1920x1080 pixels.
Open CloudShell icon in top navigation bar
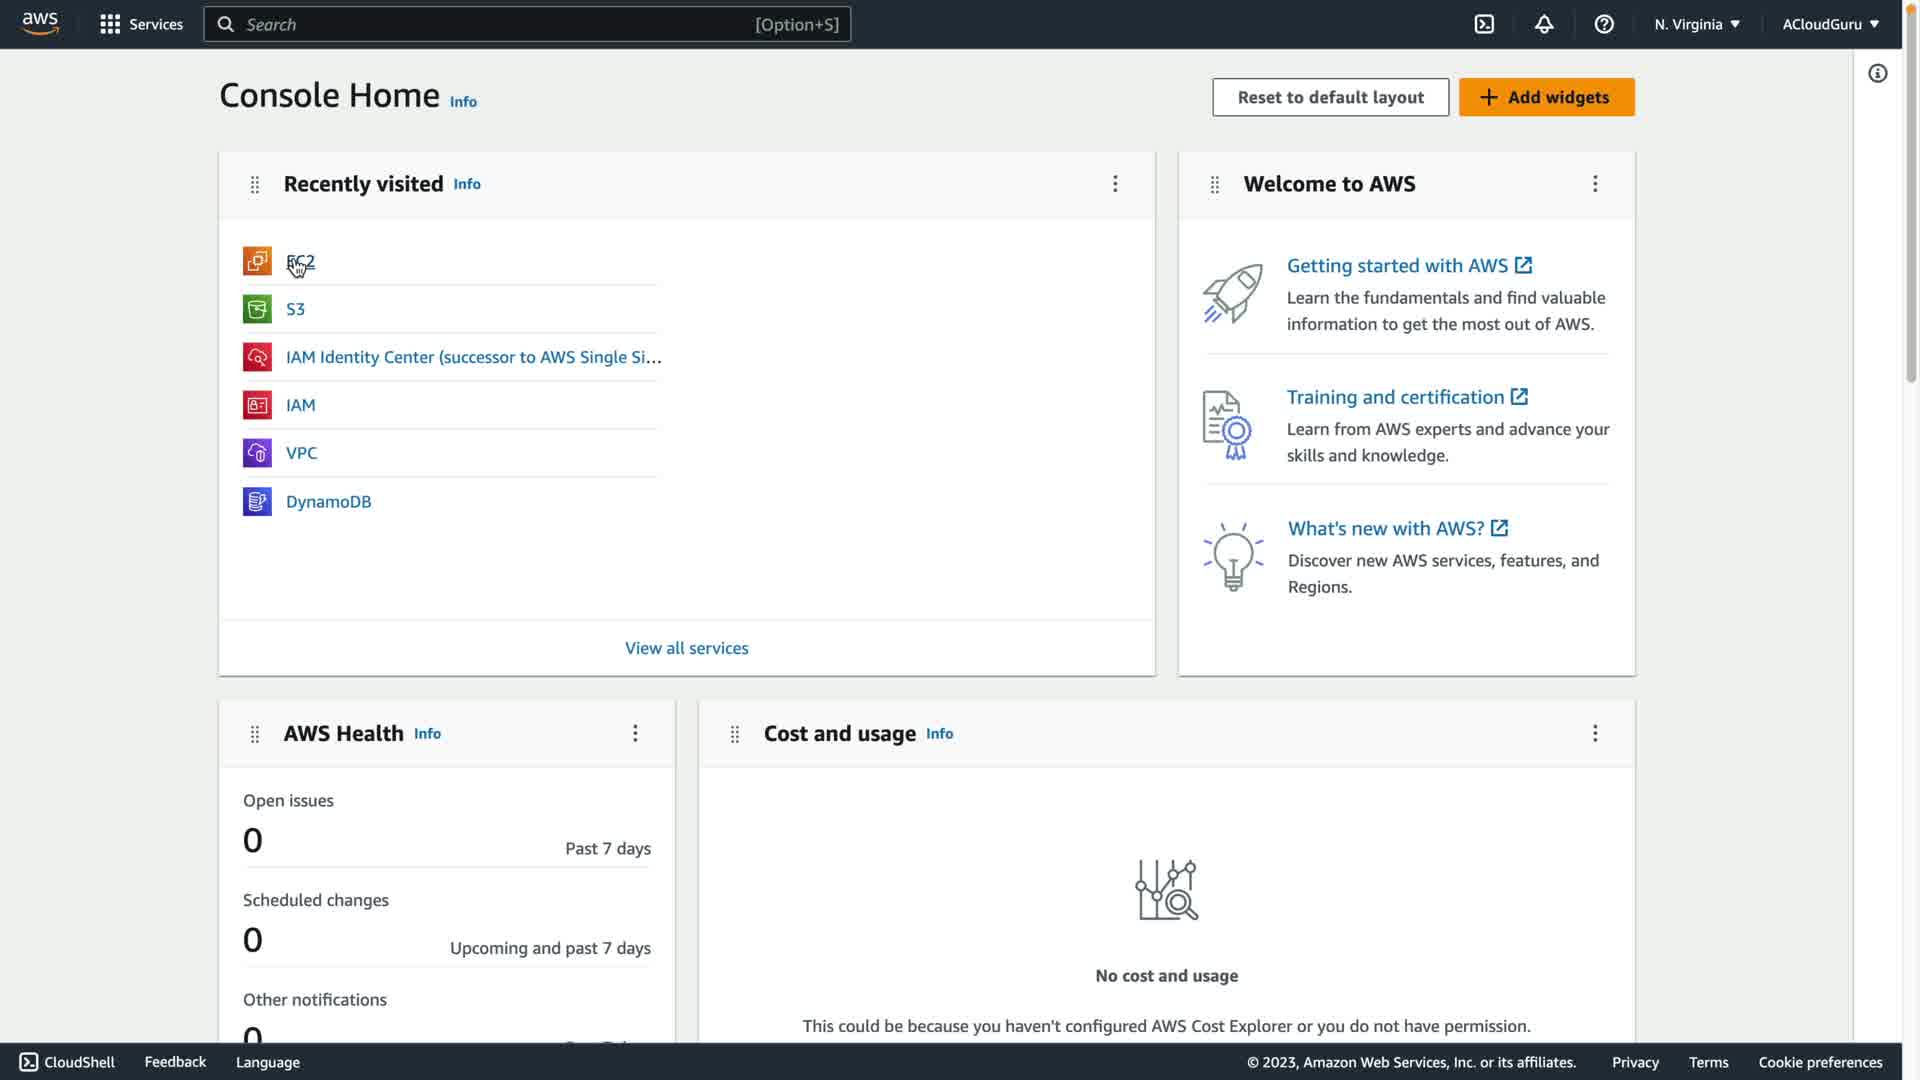(1484, 24)
